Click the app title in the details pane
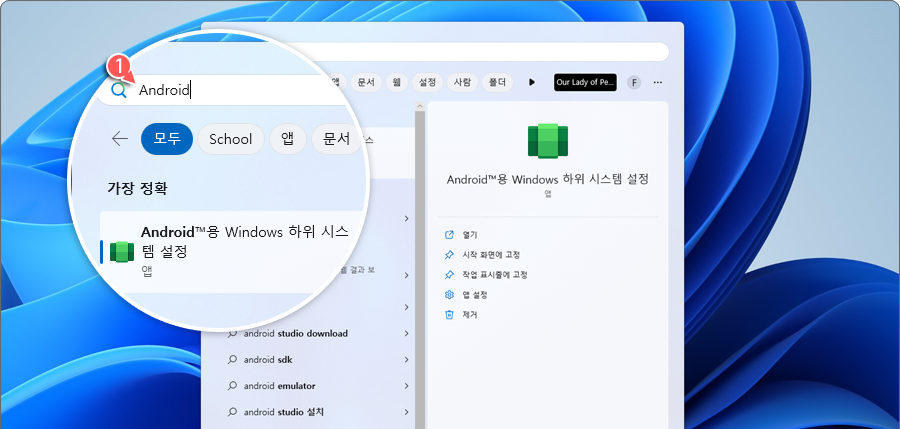 (548, 179)
